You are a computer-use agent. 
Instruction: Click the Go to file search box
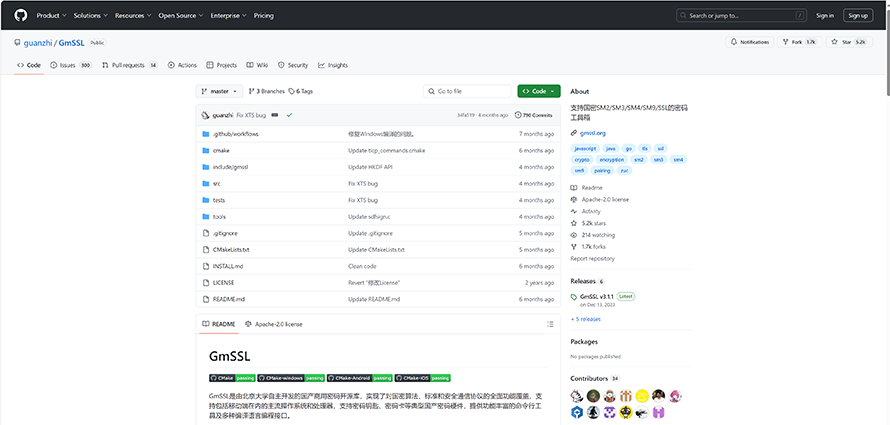point(467,91)
